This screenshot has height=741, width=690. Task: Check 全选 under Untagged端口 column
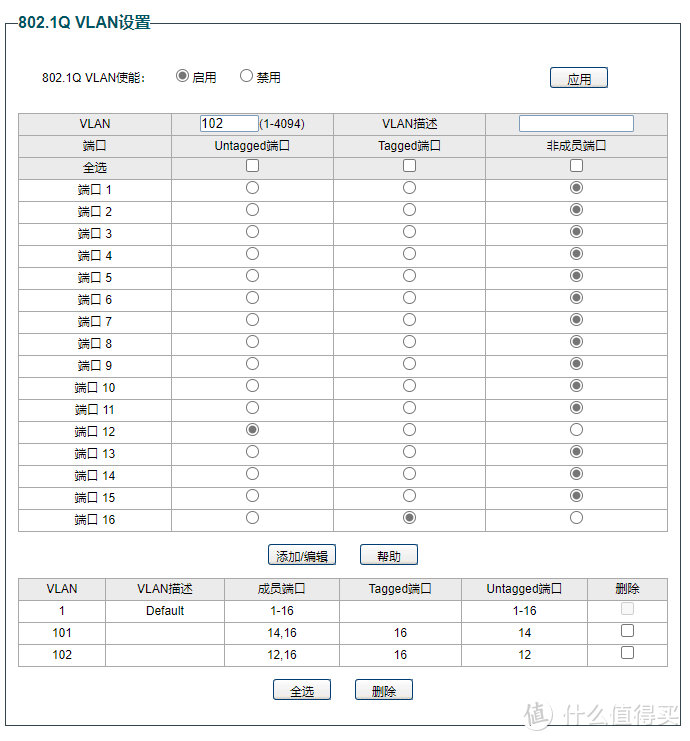tap(252, 165)
